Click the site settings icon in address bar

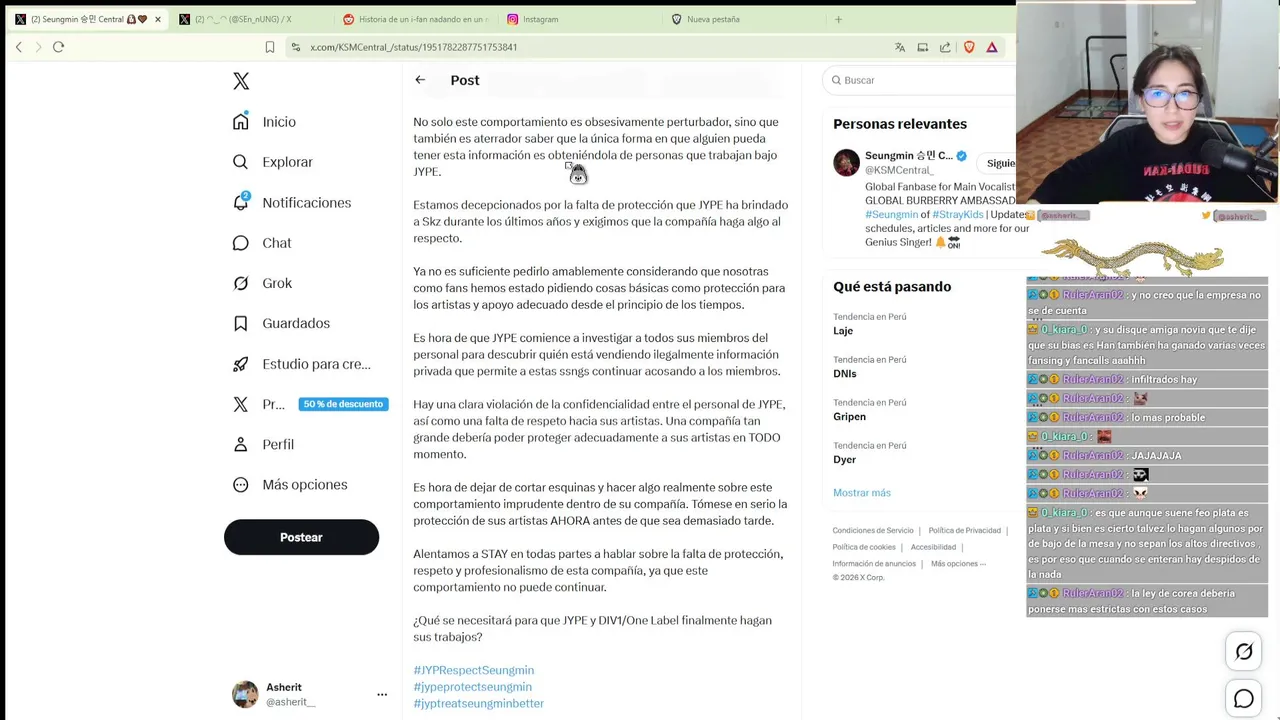click(x=295, y=47)
